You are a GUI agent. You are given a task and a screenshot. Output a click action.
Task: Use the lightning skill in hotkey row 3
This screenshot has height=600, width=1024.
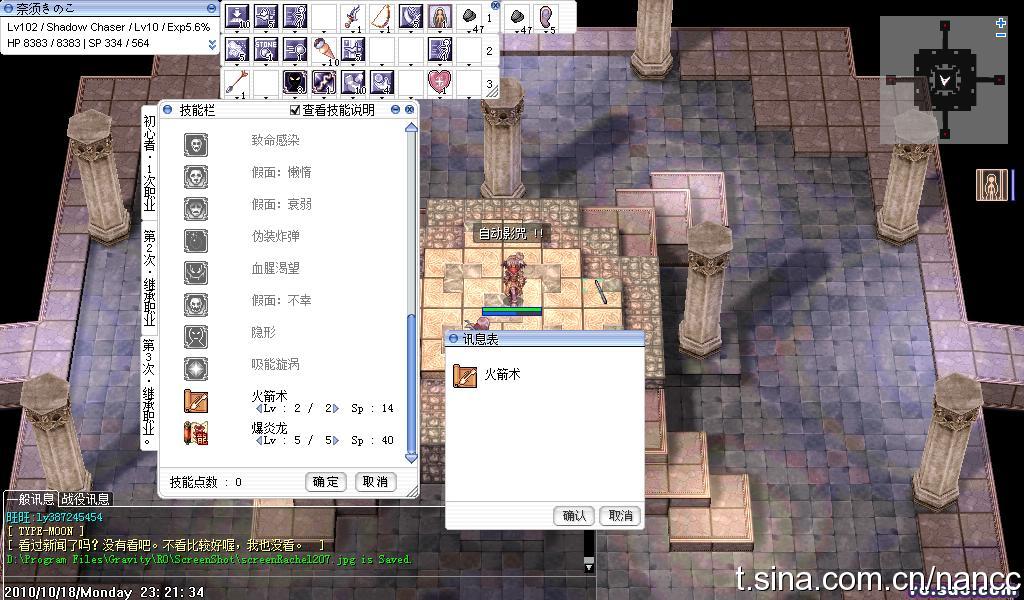tap(324, 84)
